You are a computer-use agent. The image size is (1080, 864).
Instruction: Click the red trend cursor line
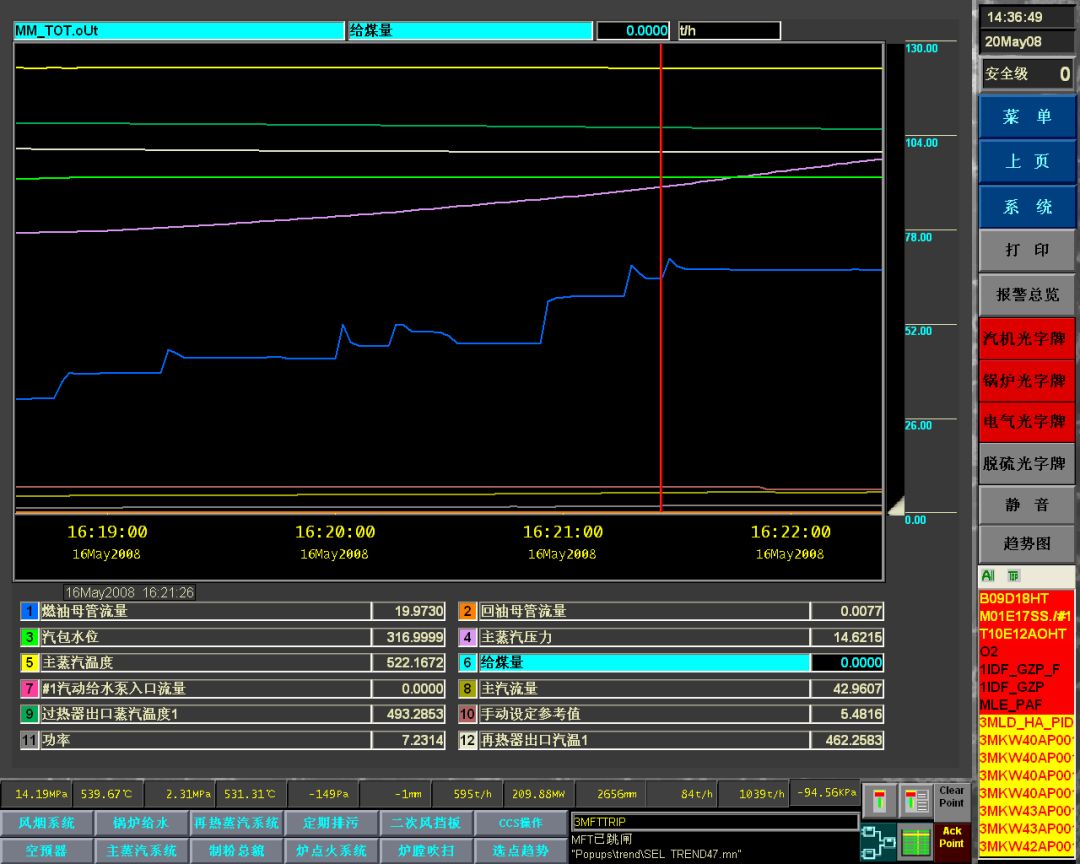pyautogui.click(x=661, y=278)
